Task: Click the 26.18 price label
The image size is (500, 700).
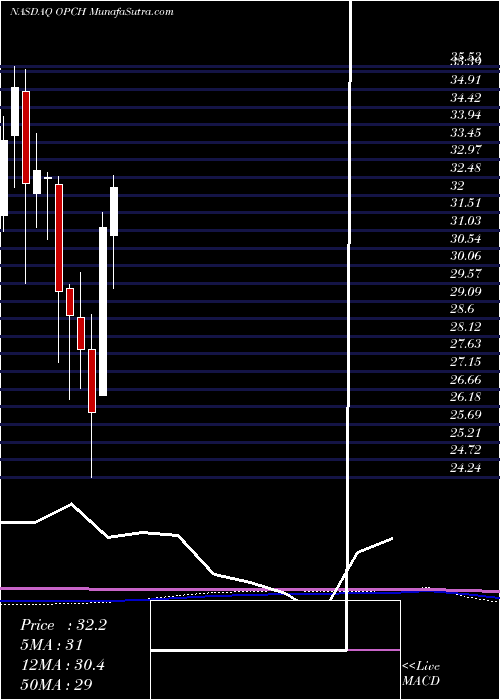Action: [466, 397]
